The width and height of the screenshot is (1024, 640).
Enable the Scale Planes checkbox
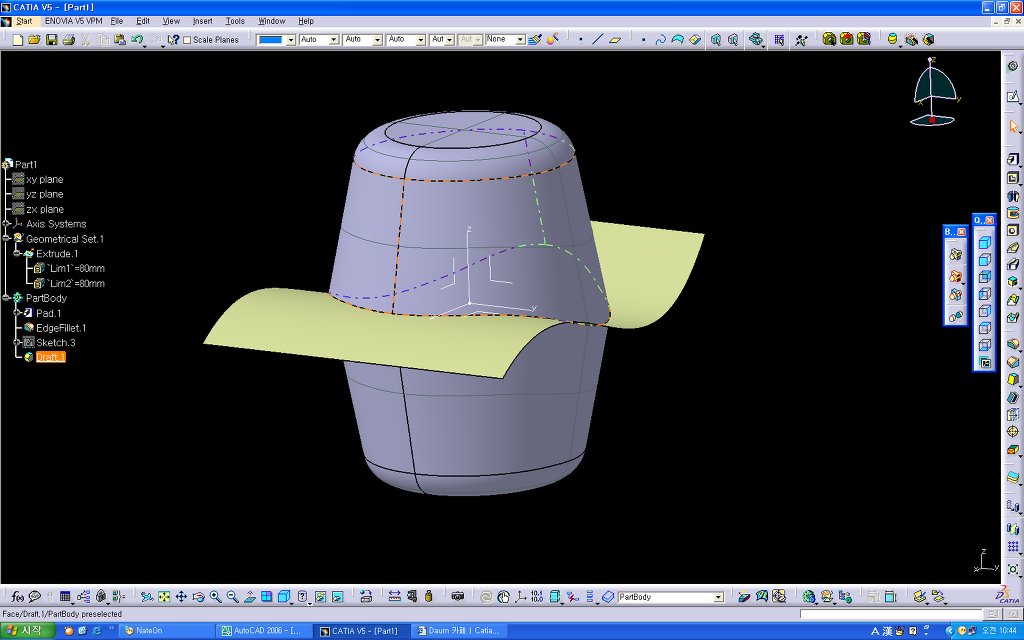coord(187,40)
